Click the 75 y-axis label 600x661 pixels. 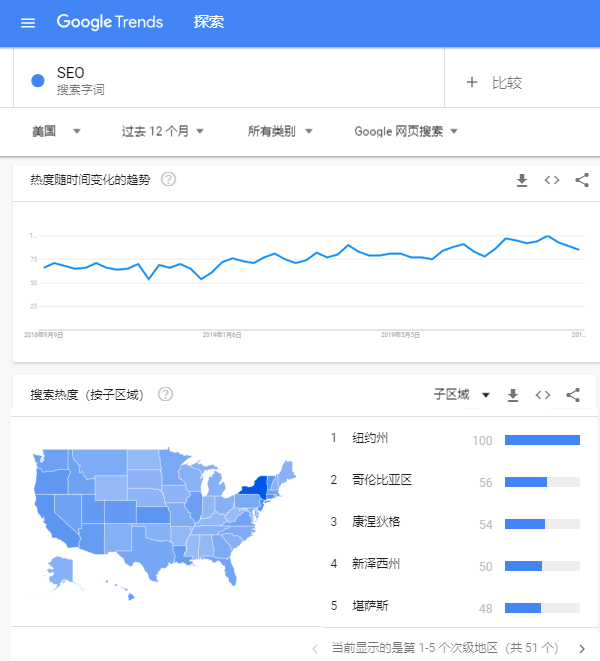(34, 259)
